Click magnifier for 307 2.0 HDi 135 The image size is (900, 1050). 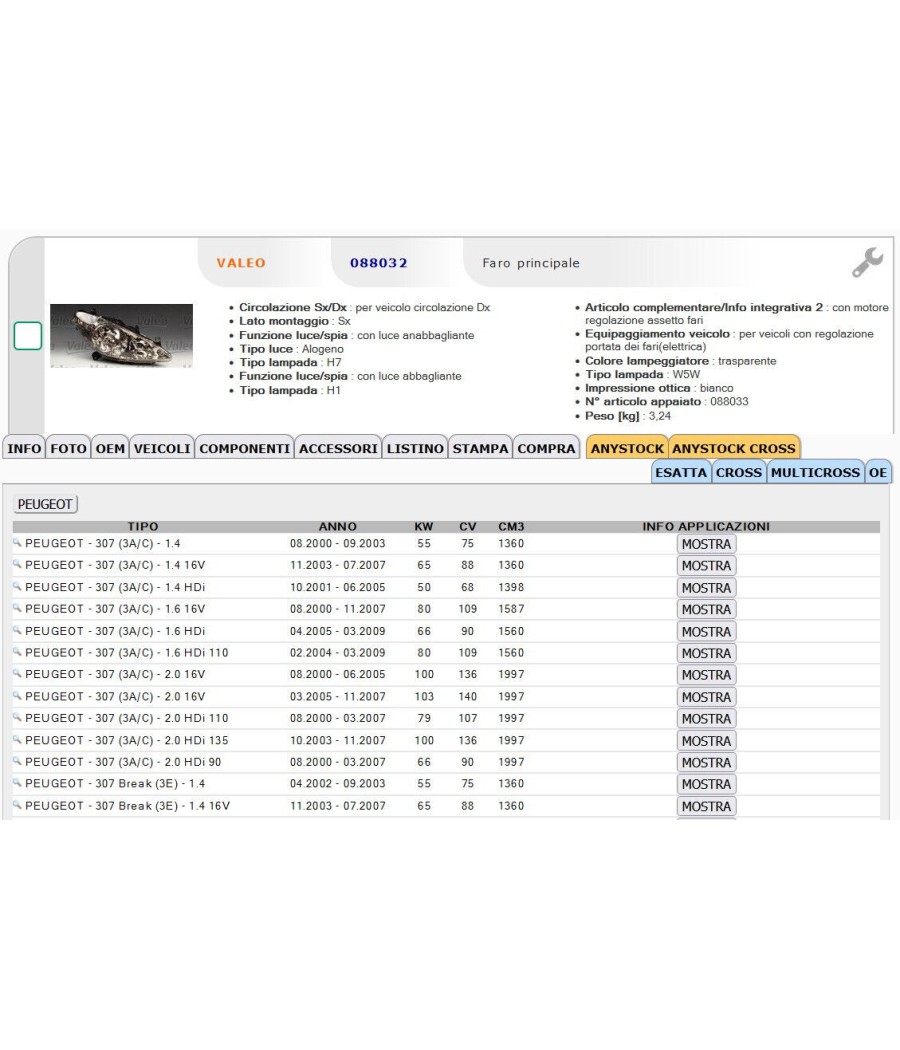pos(17,739)
